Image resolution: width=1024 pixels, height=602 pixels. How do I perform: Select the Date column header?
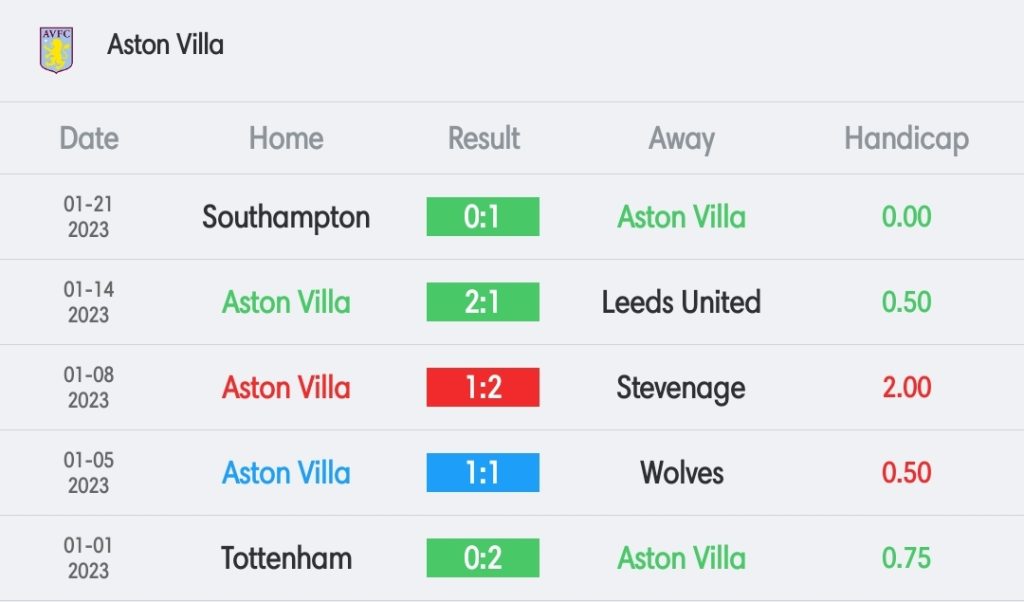(x=89, y=138)
